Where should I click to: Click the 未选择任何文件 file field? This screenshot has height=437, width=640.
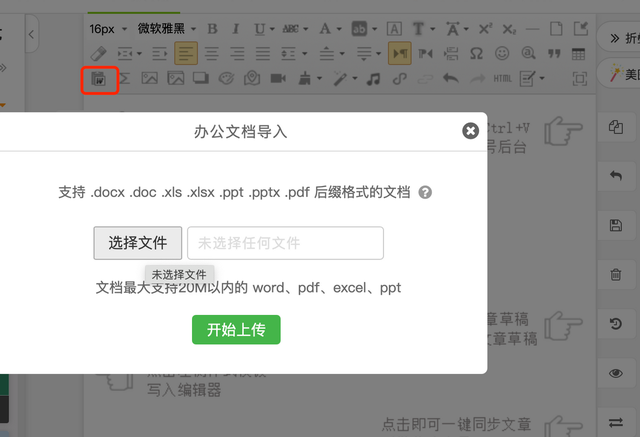[x=285, y=243]
